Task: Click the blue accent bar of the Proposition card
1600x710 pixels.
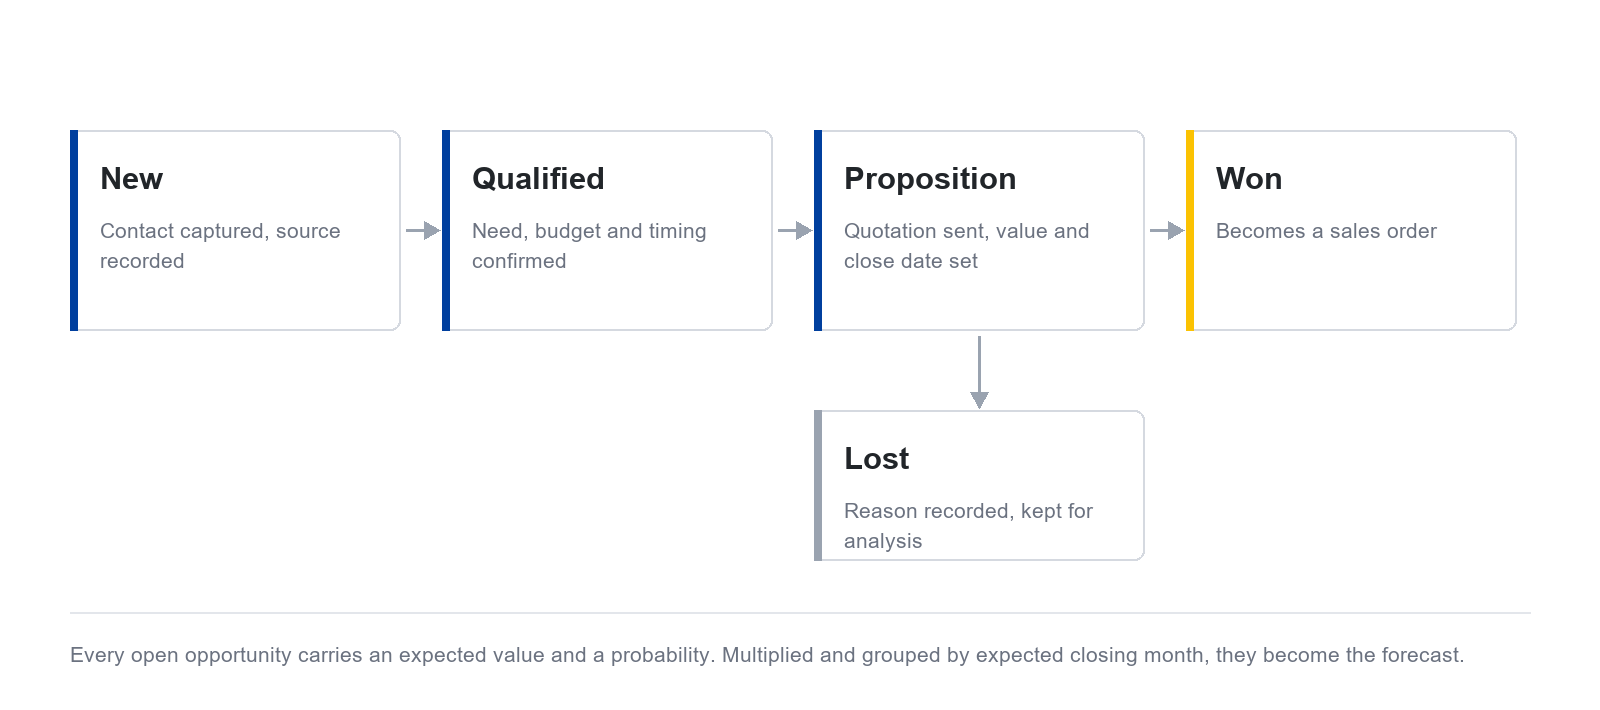Action: [818, 230]
